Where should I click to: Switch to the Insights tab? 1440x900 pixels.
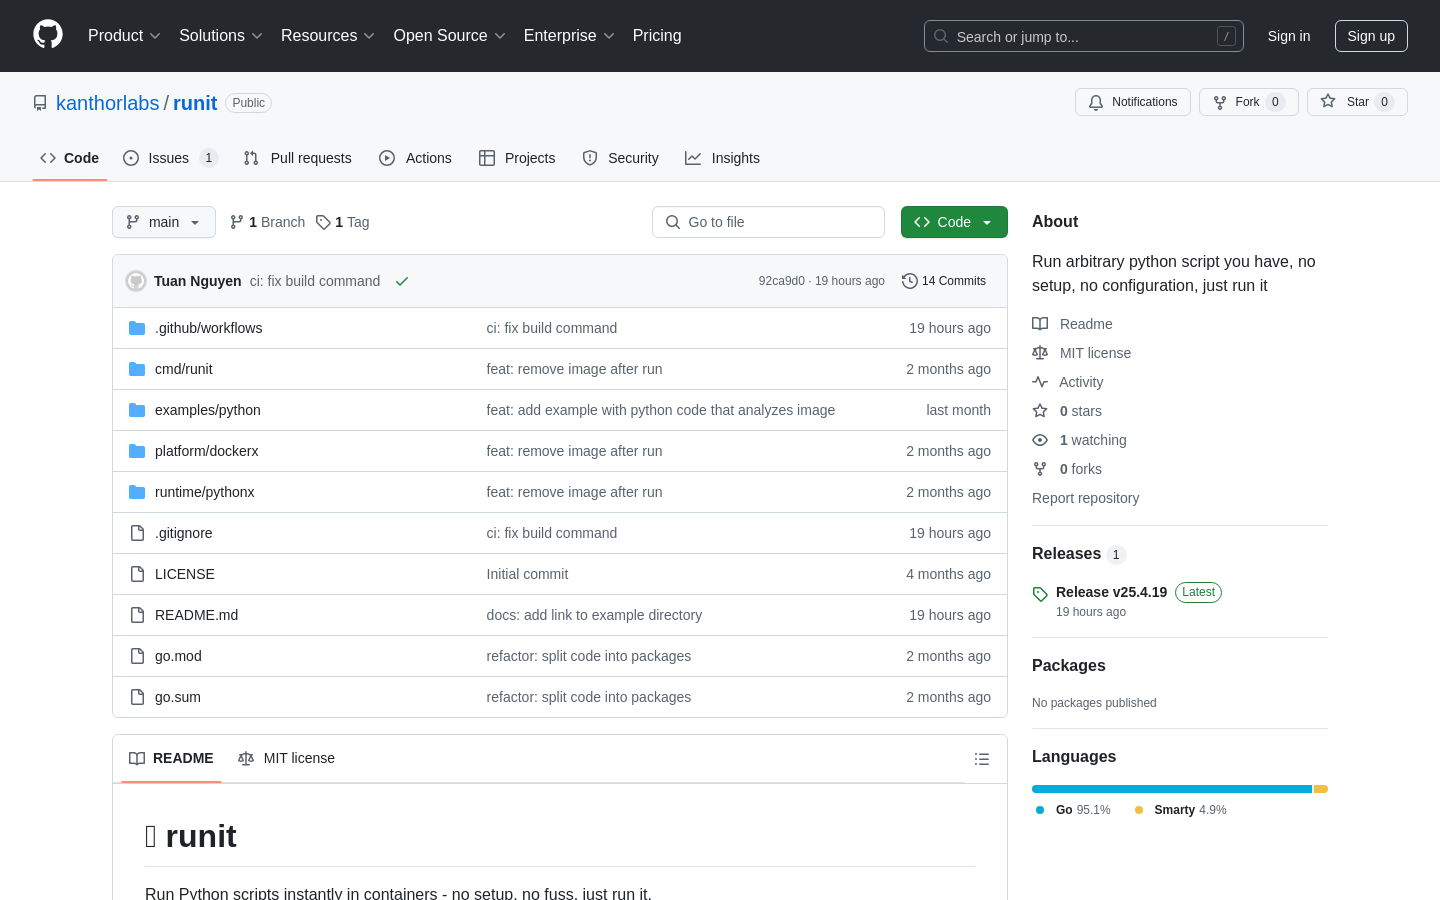click(722, 158)
